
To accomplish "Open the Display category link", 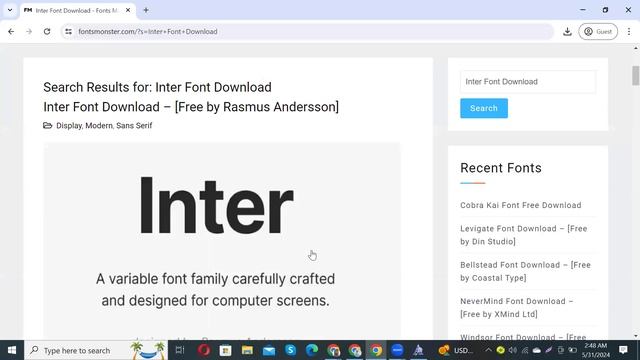I will (69, 126).
